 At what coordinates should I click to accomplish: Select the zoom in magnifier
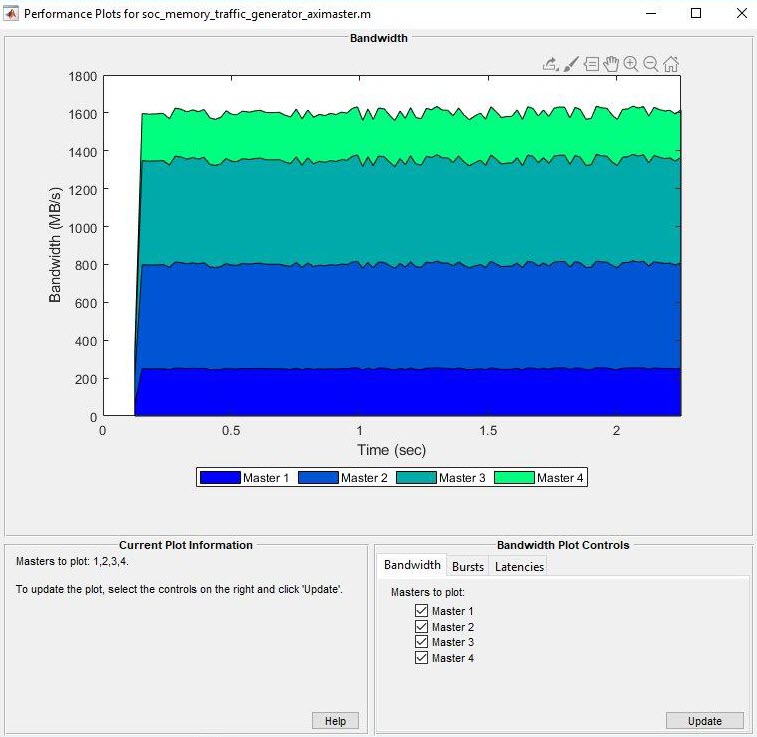click(x=631, y=64)
